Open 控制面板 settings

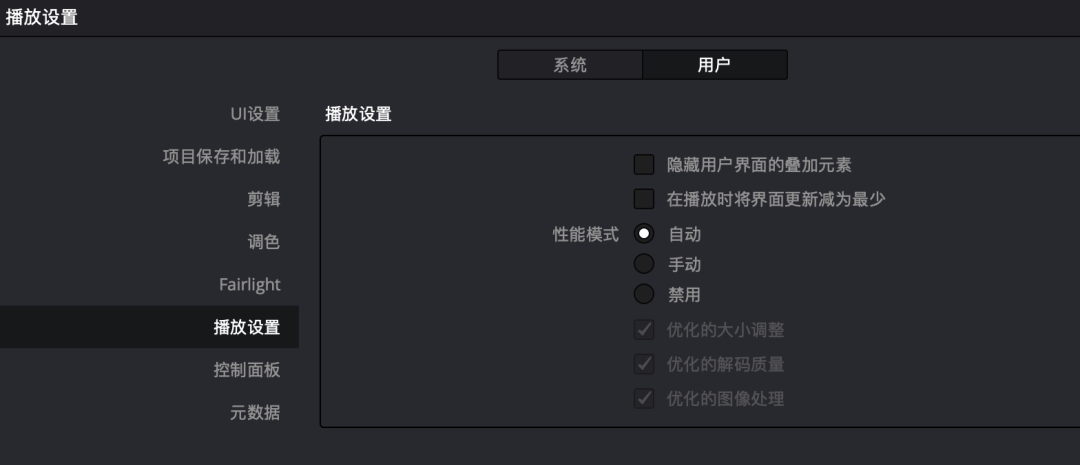247,370
